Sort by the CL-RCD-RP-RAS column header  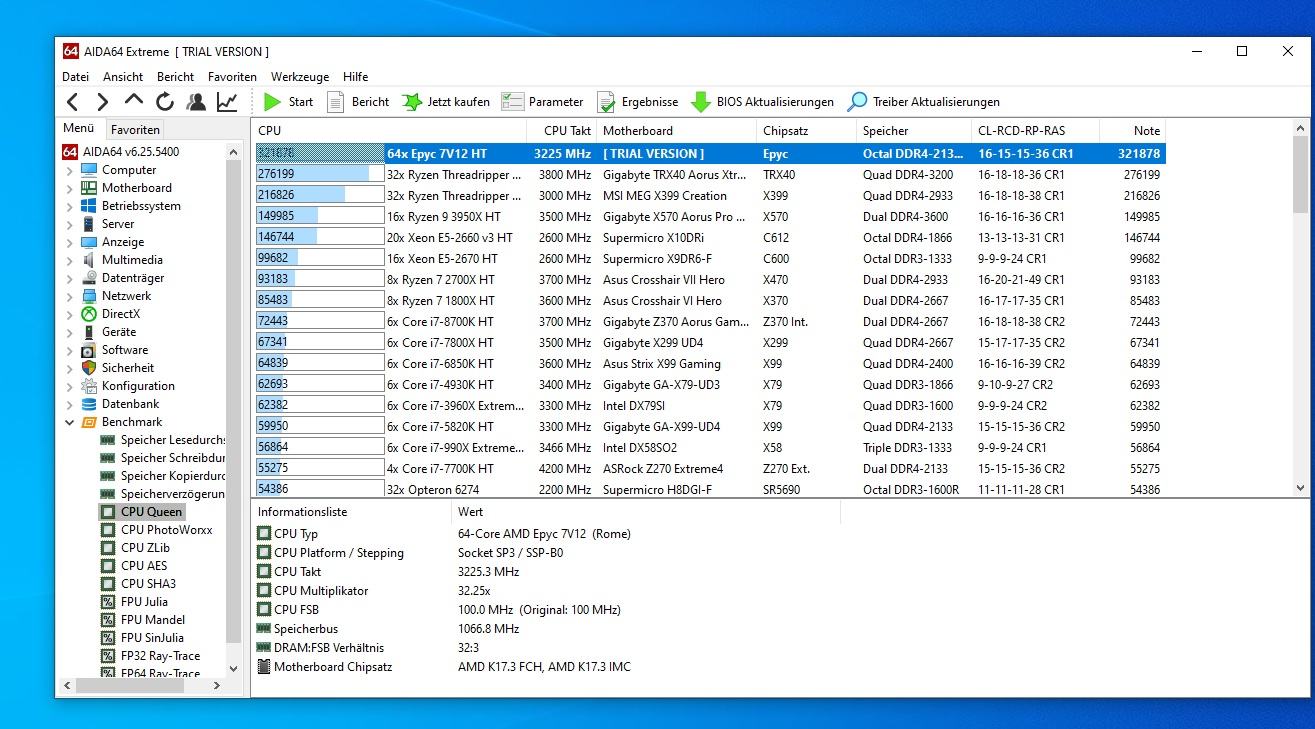pyautogui.click(x=1035, y=131)
